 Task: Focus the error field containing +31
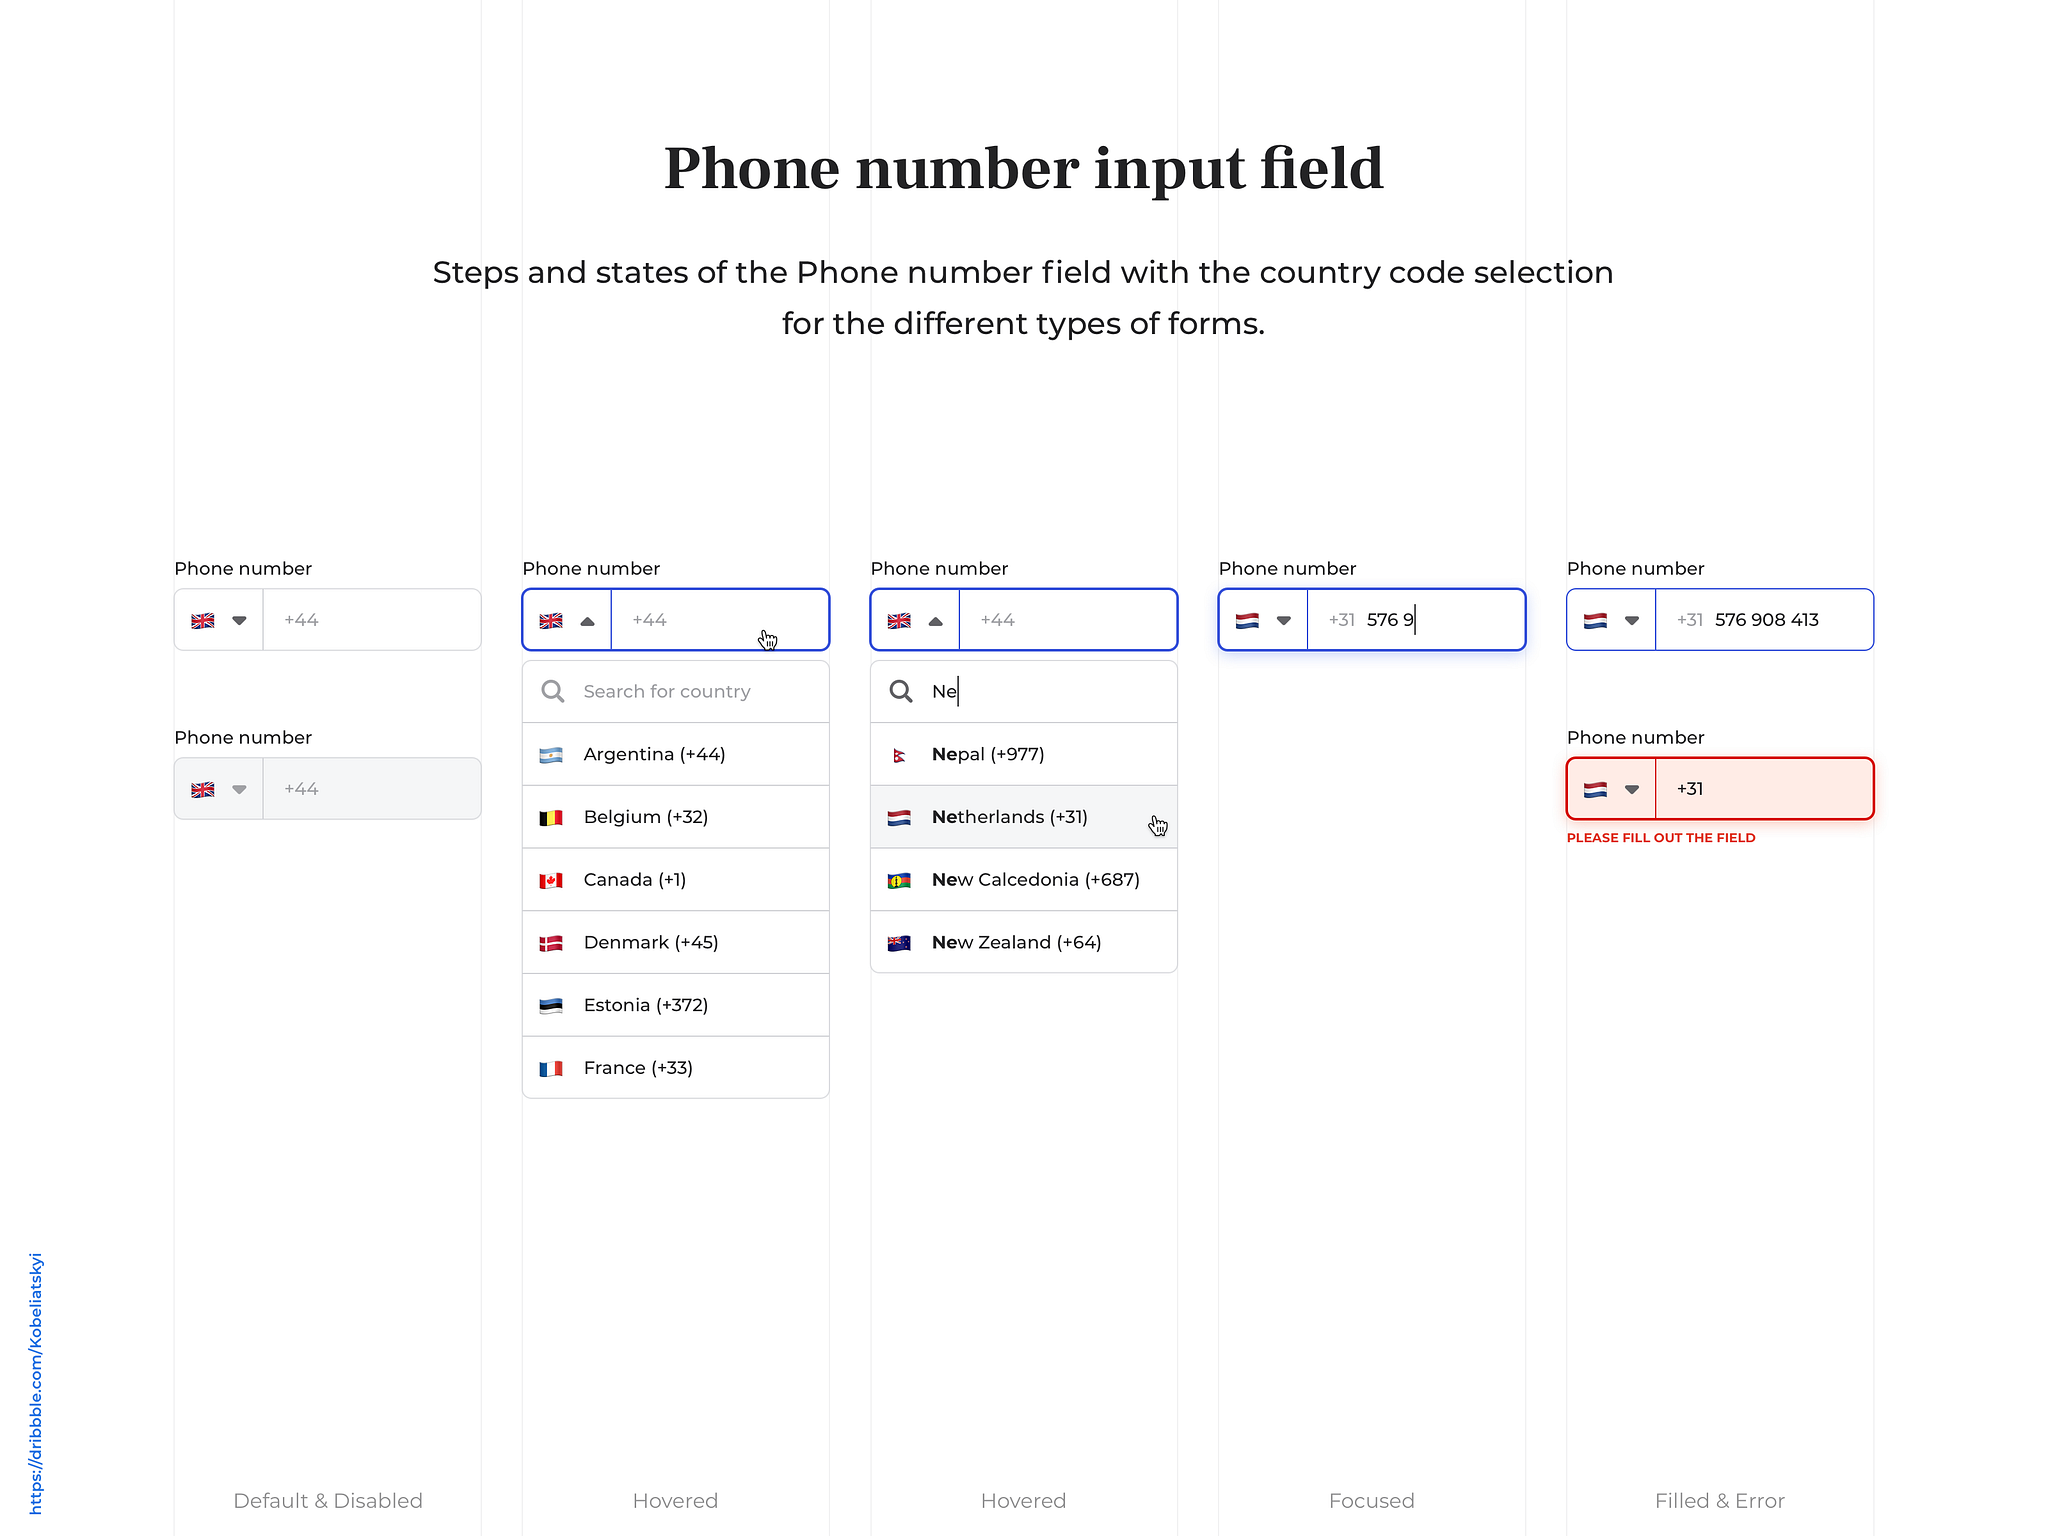(x=1765, y=789)
